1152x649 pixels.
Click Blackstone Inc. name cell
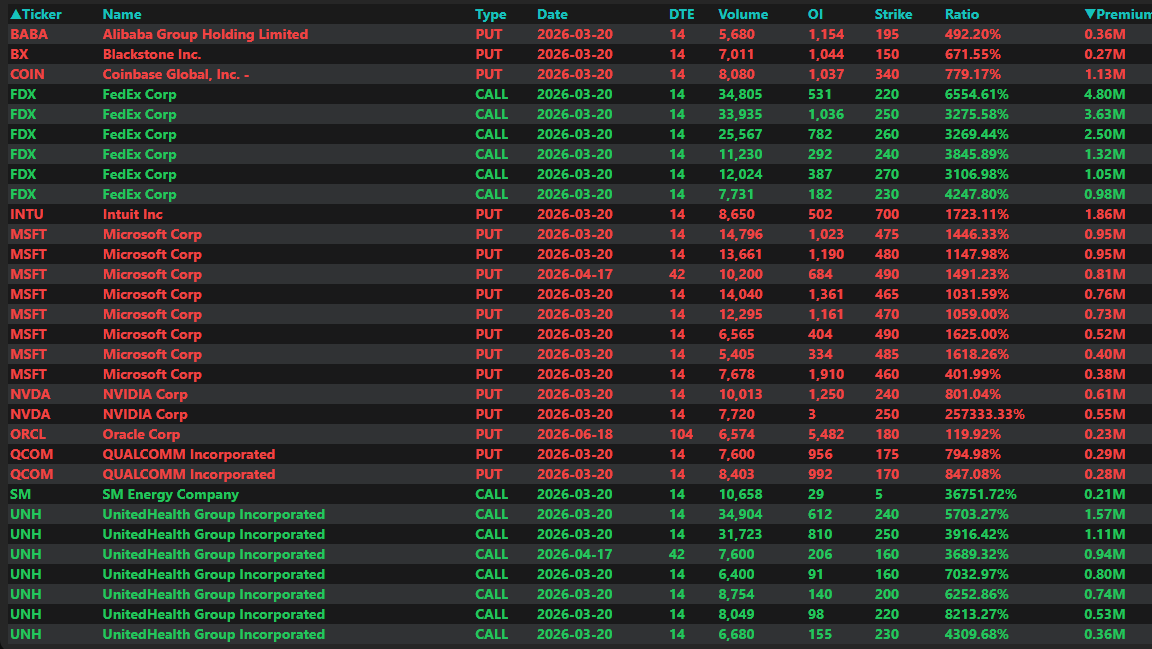click(151, 54)
